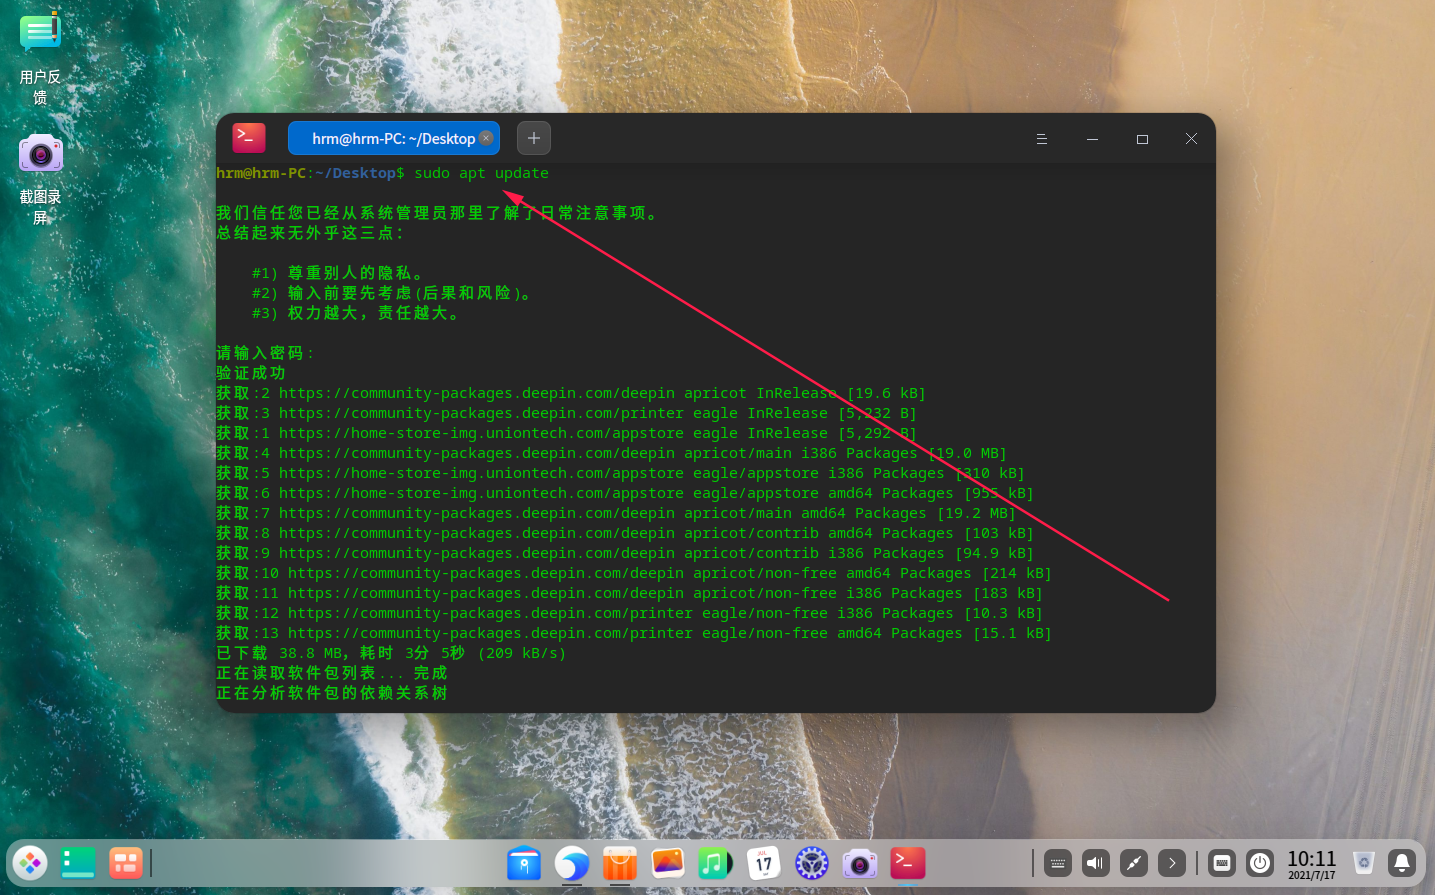Click the pen-shaped tray icon in dock
This screenshot has width=1435, height=895.
[x=1134, y=863]
